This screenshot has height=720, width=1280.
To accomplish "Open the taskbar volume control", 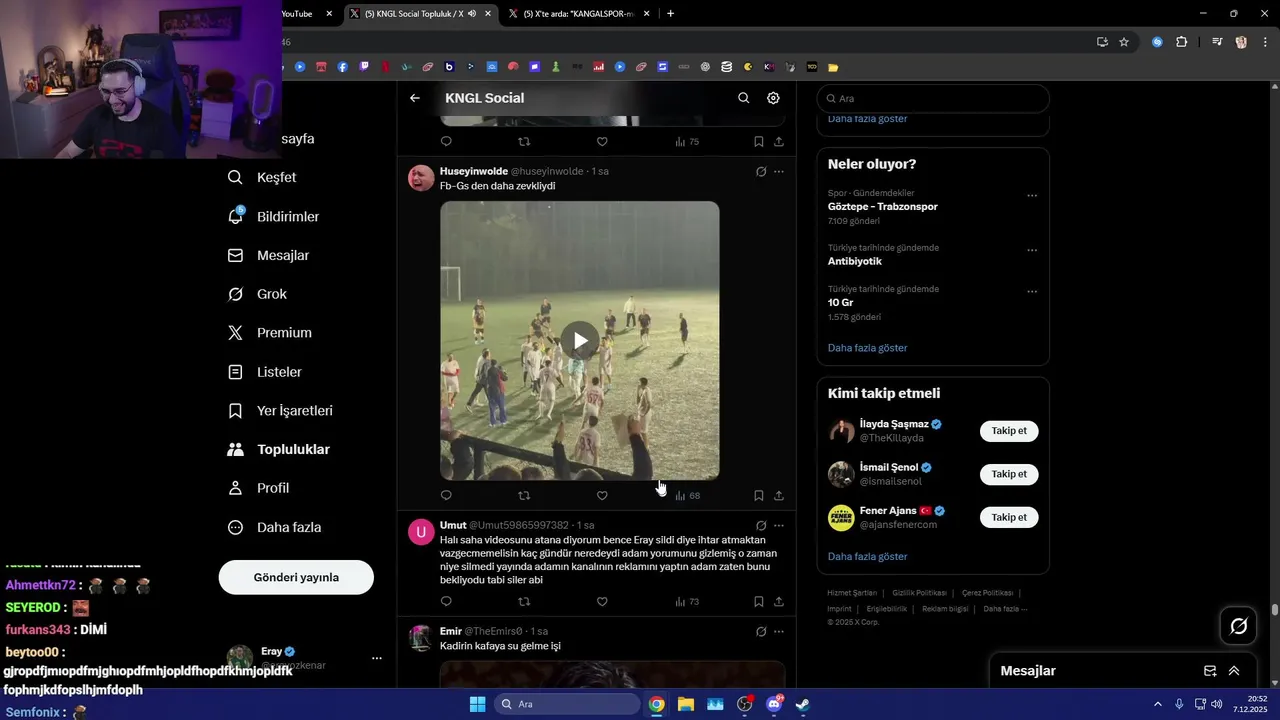I will 1216,704.
